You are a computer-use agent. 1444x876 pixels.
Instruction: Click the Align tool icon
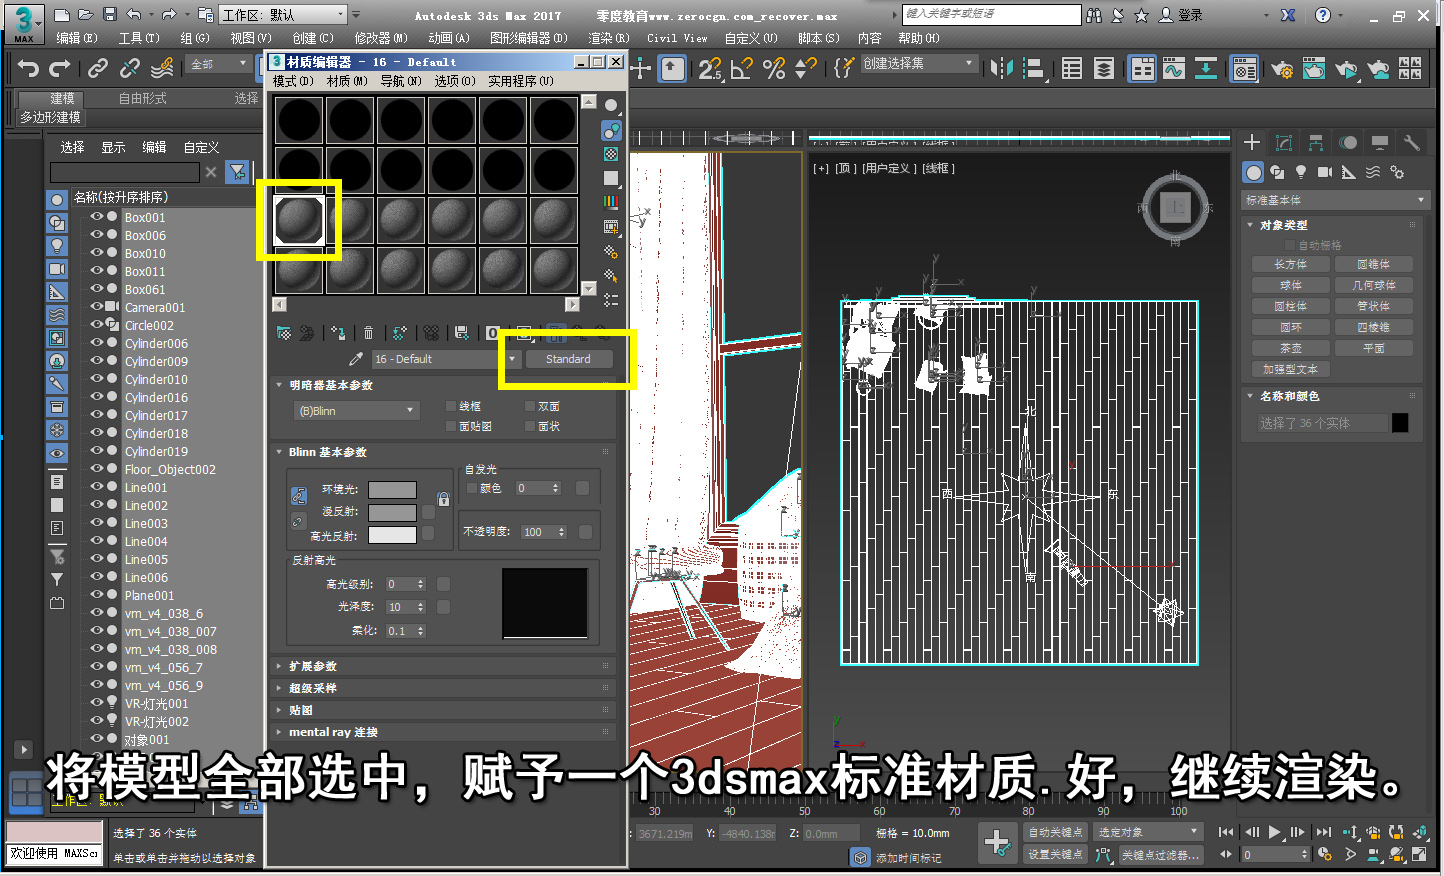[1034, 68]
